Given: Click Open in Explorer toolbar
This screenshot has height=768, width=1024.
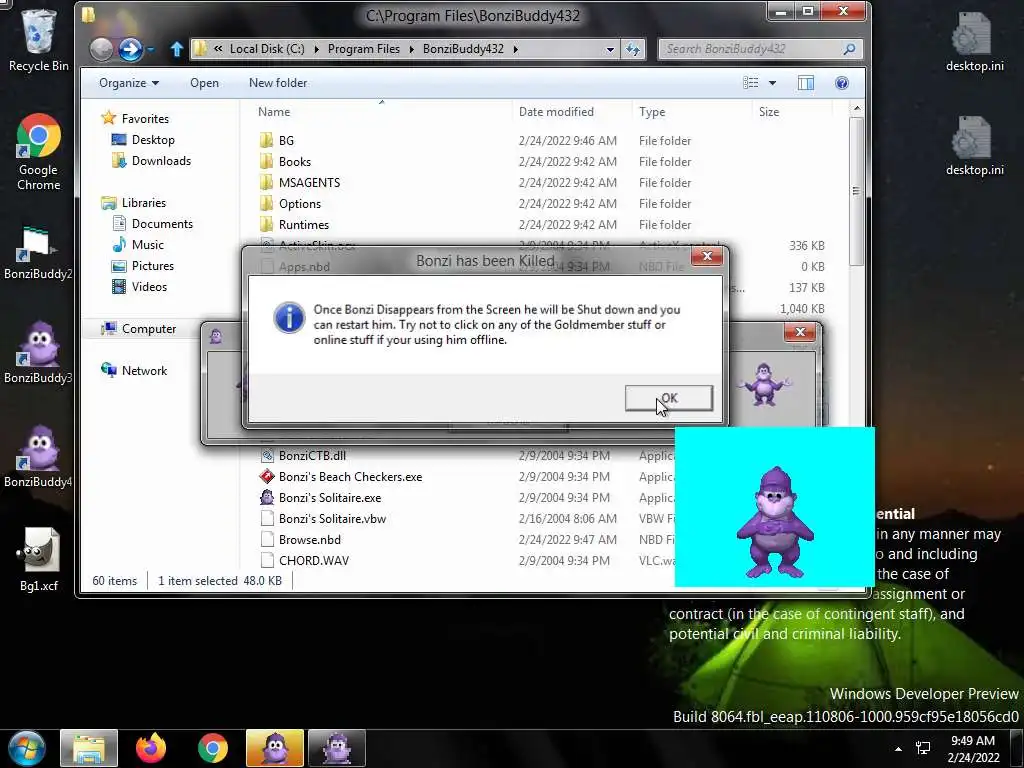Looking at the screenshot, I should [204, 83].
